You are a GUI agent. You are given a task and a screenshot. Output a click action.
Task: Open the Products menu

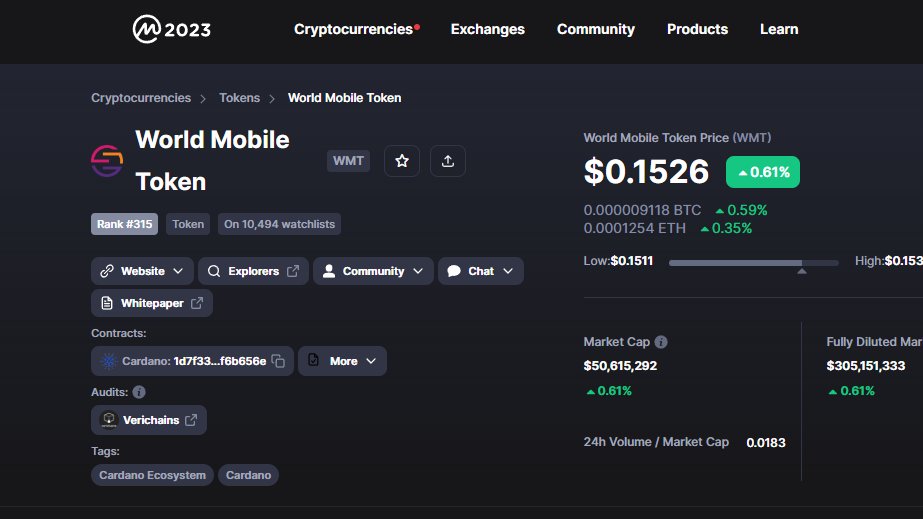(698, 29)
